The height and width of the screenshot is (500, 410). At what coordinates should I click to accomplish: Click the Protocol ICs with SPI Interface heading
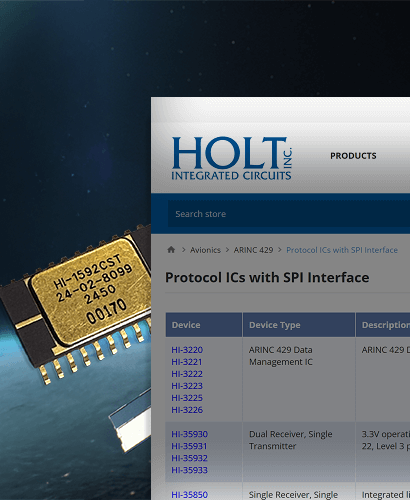tap(267, 277)
